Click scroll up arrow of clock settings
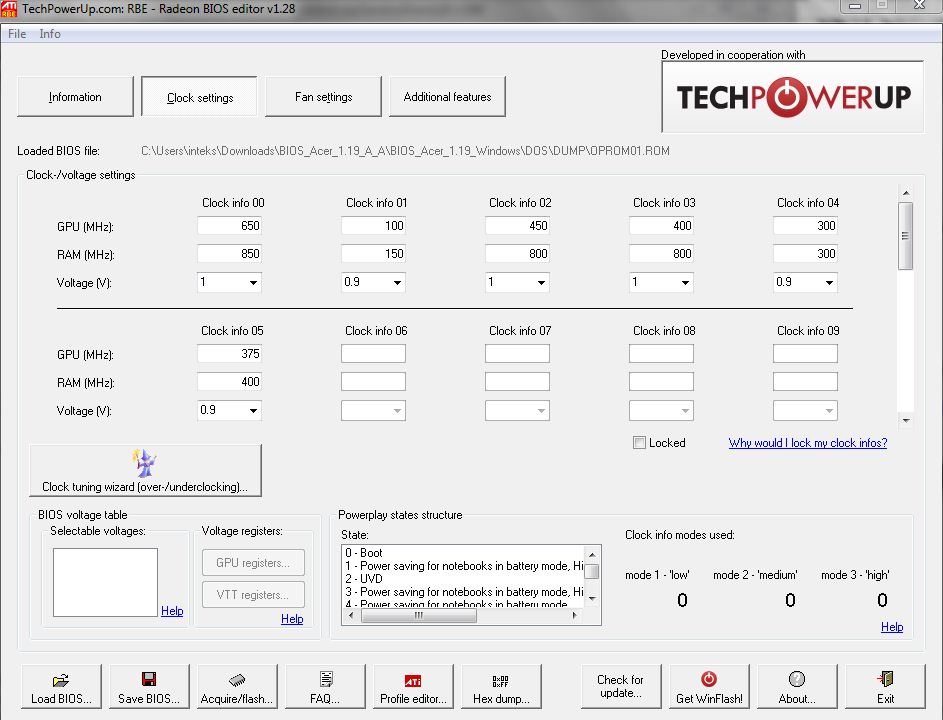The image size is (943, 720). (906, 193)
